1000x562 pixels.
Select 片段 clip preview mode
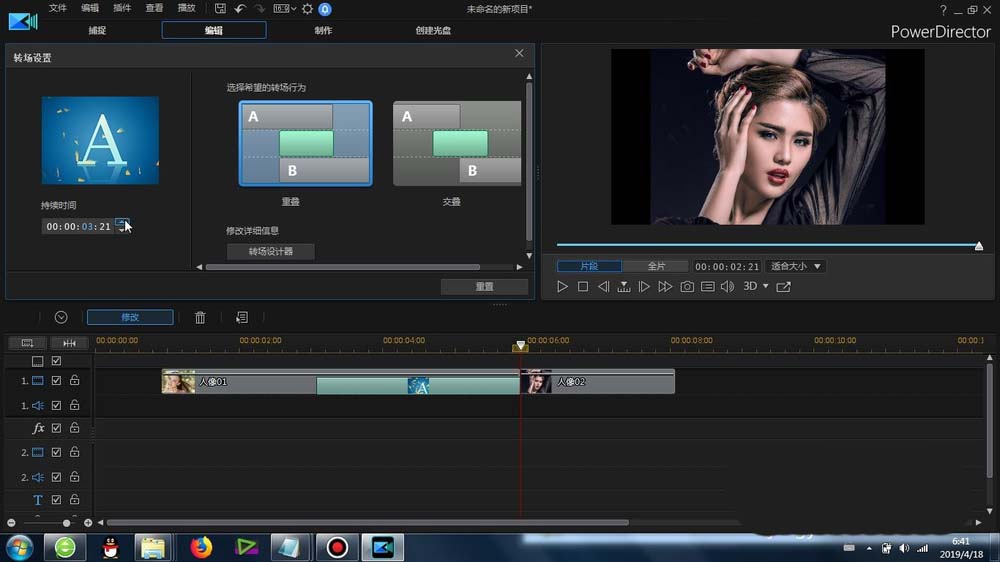pos(589,266)
